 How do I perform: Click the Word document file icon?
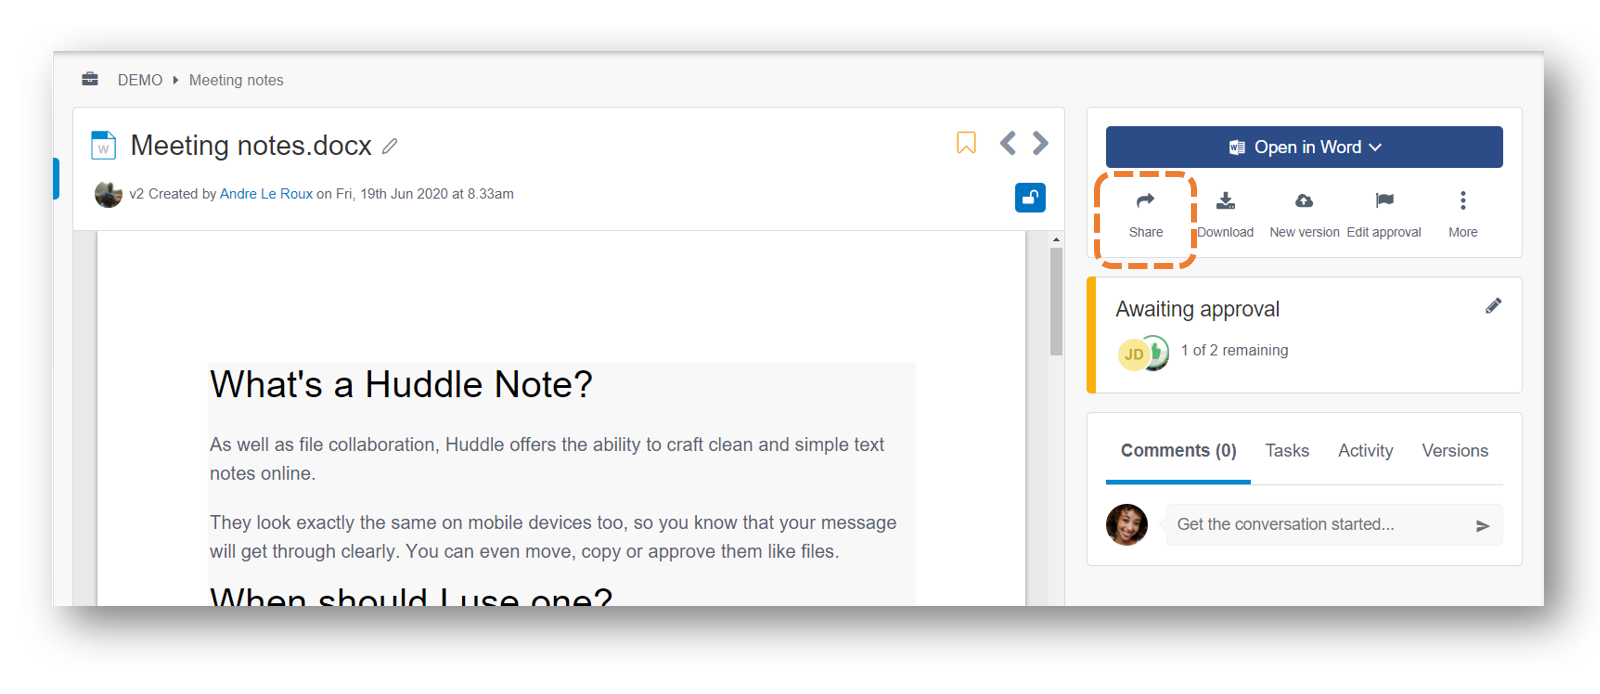(x=103, y=145)
